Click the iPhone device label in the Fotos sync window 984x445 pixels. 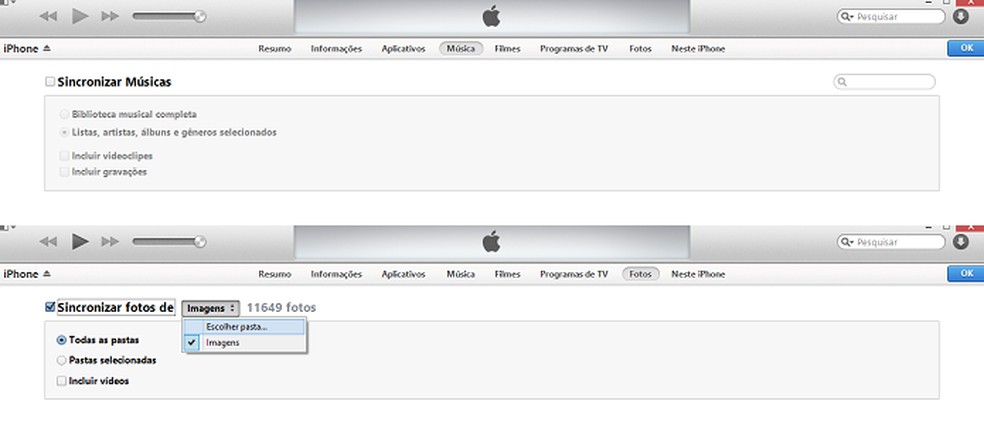click(21, 274)
